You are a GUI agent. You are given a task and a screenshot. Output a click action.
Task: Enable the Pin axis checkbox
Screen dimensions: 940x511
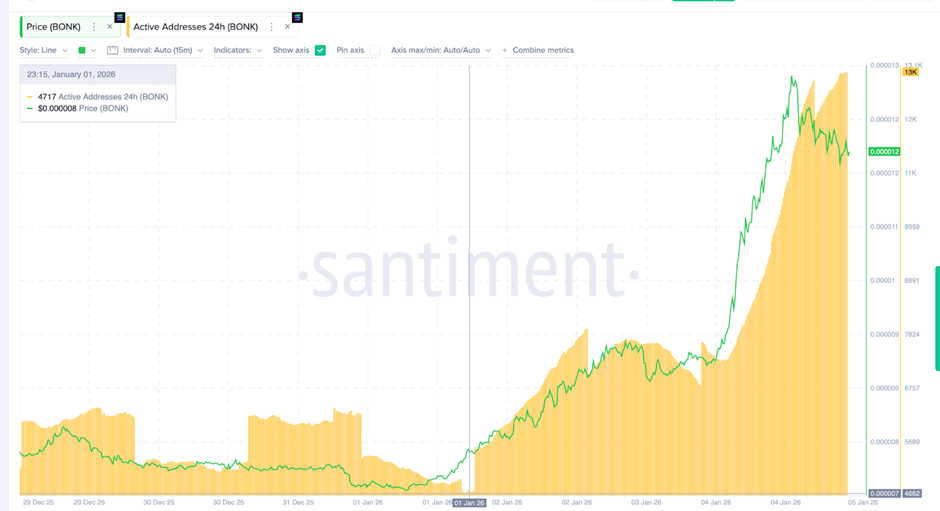375,50
